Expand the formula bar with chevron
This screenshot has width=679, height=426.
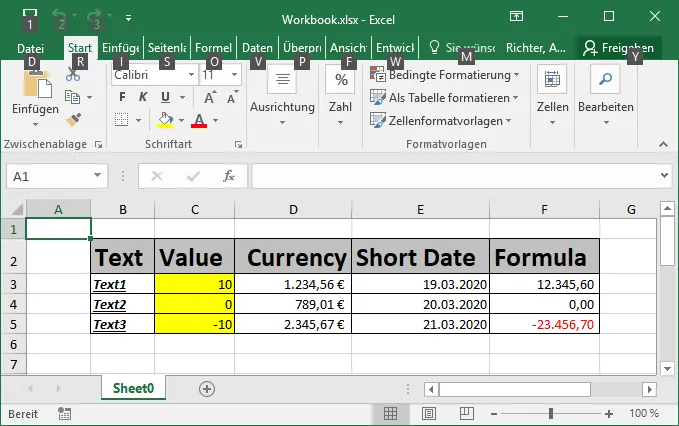(x=664, y=175)
